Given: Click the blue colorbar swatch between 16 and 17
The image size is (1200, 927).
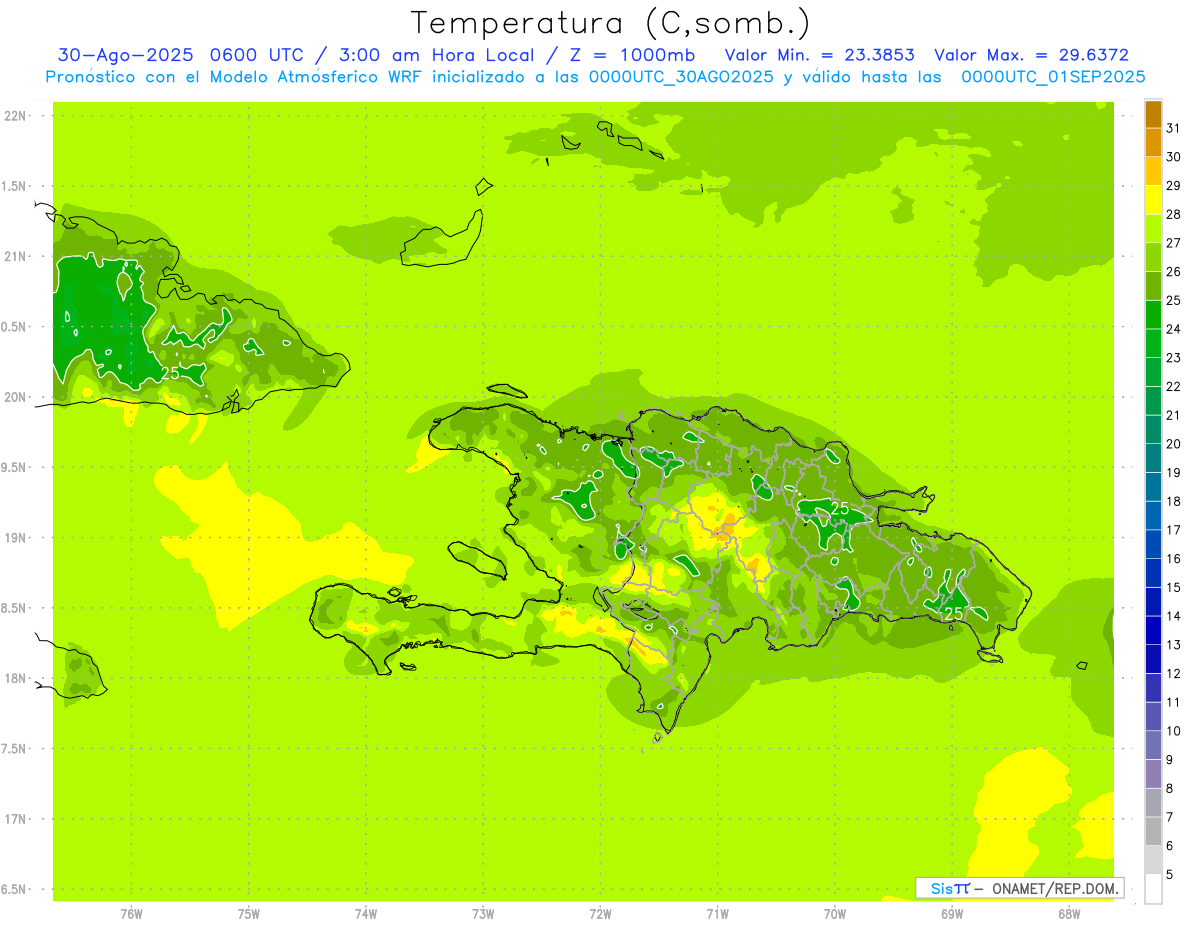Looking at the screenshot, I should (x=1153, y=545).
